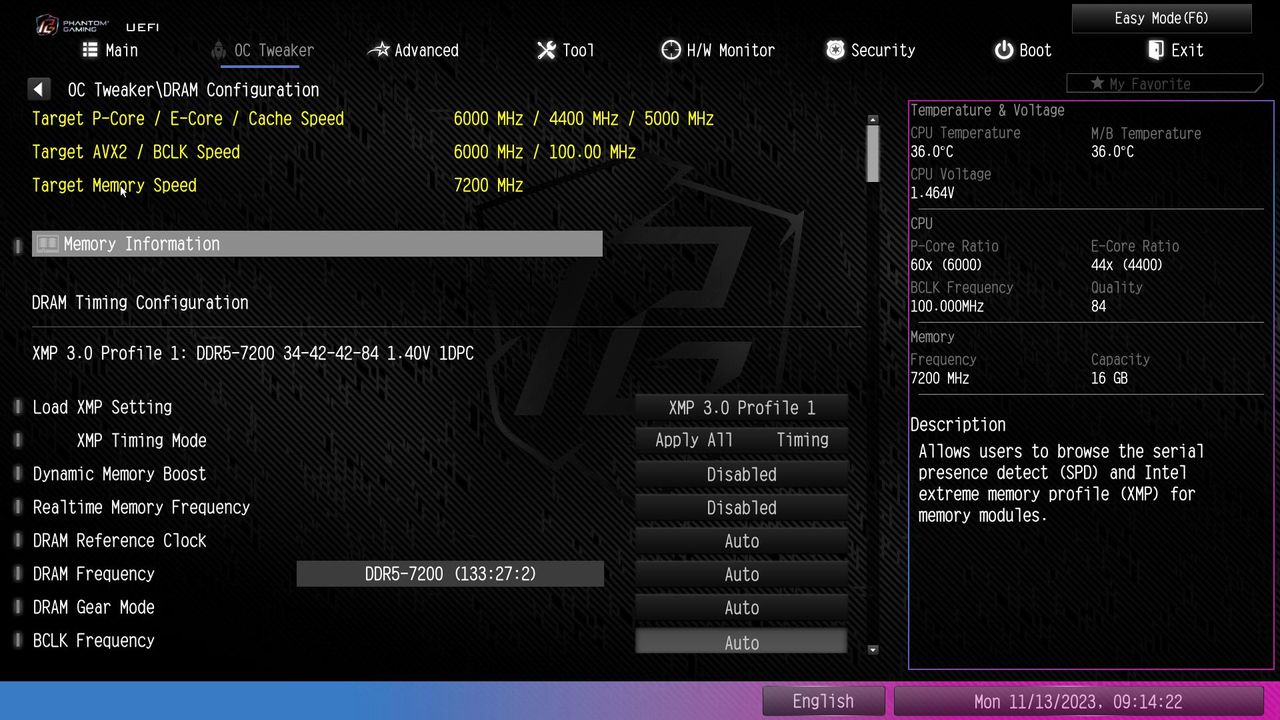Click the date and time display
Screen dimensions: 1280x720
(1078, 701)
